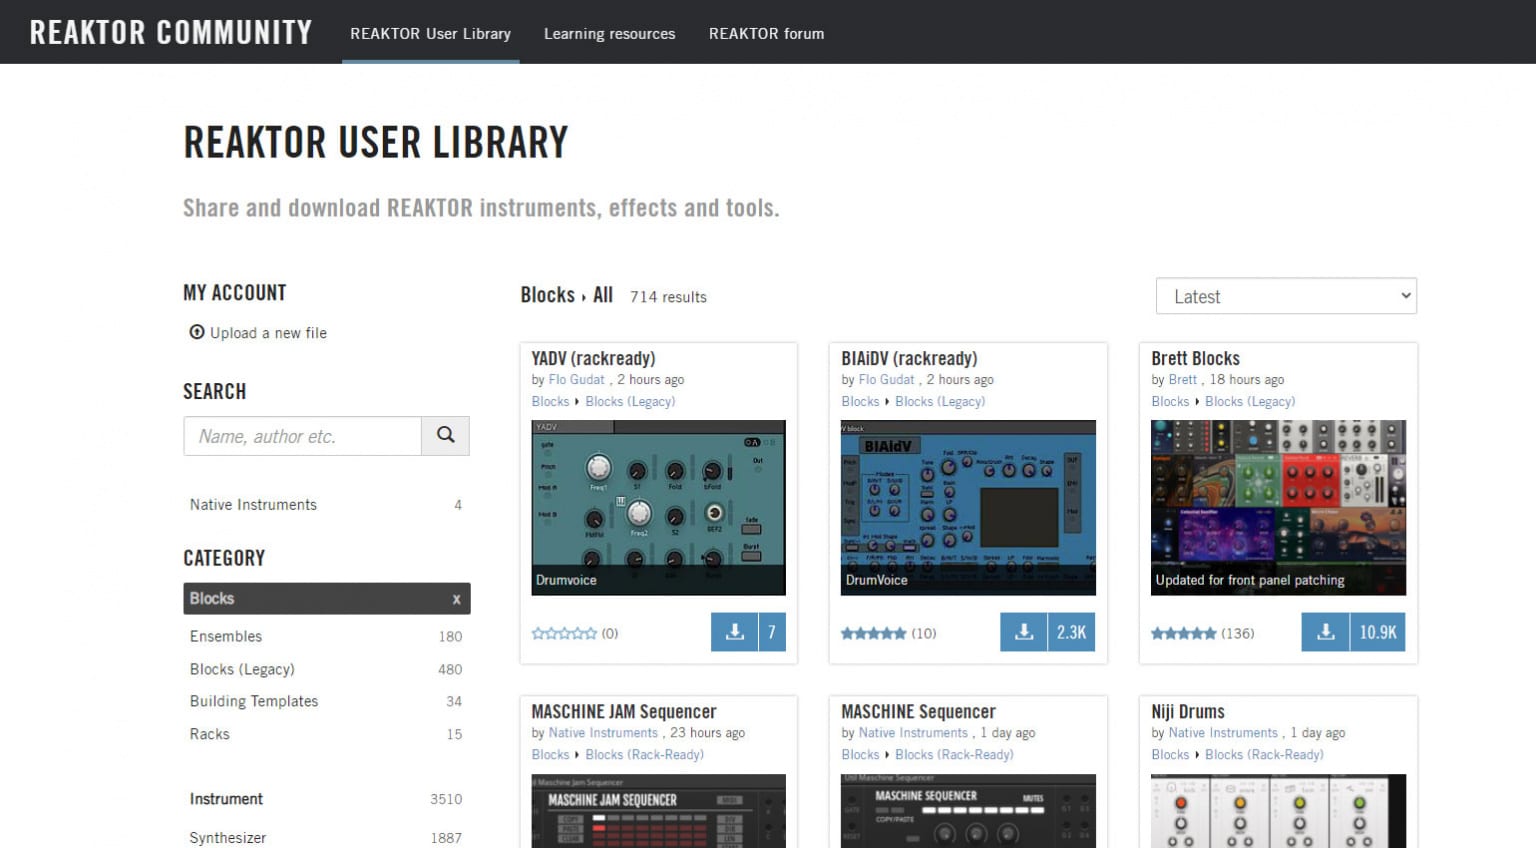1536x848 pixels.
Task: Download Brett Blocks
Action: pyautogui.click(x=1326, y=632)
